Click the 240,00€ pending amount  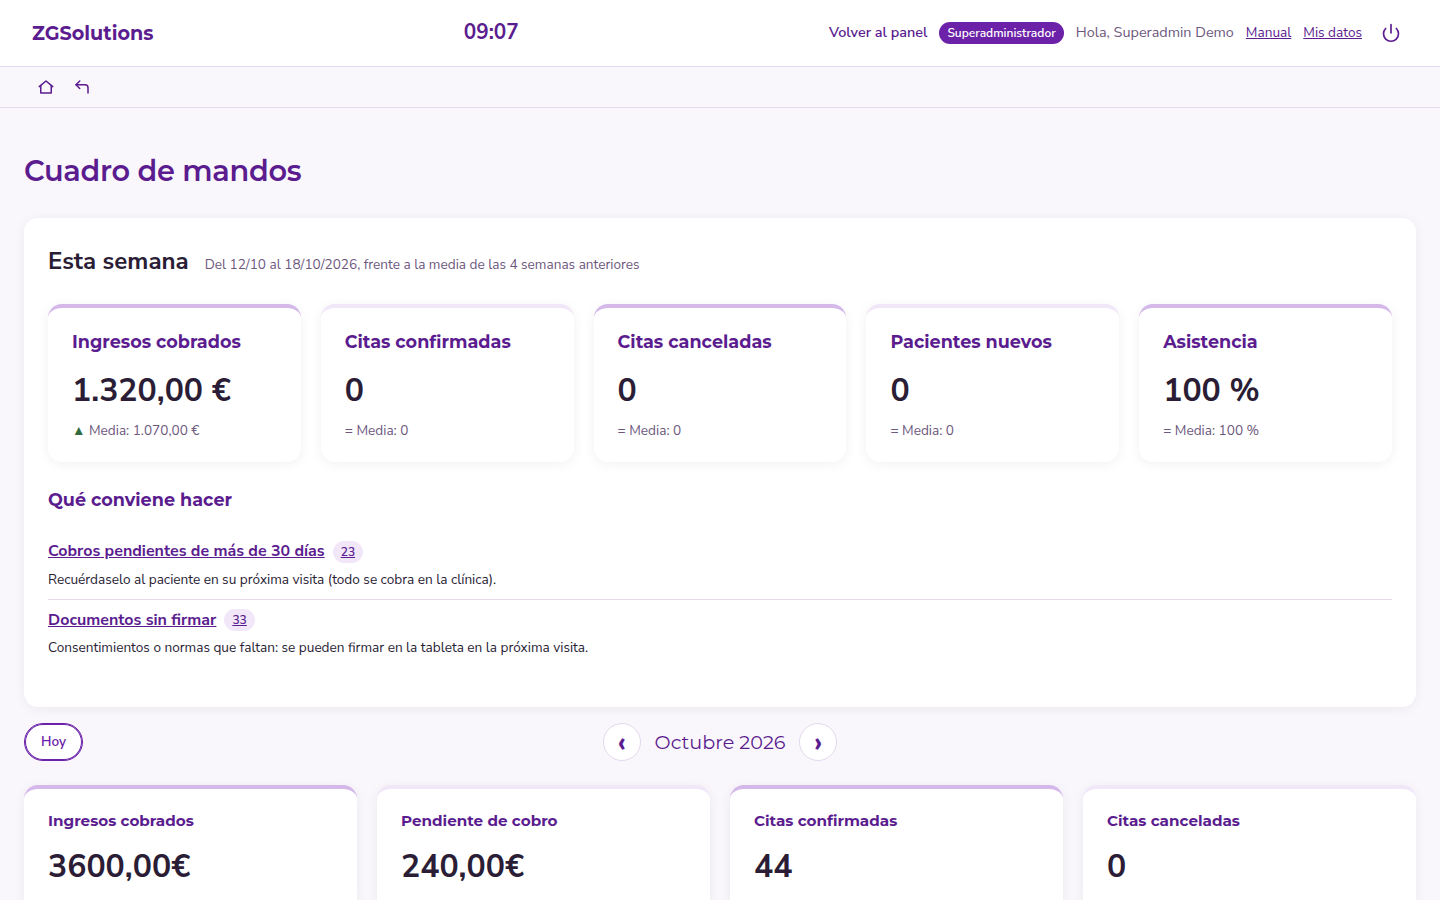[x=463, y=866]
